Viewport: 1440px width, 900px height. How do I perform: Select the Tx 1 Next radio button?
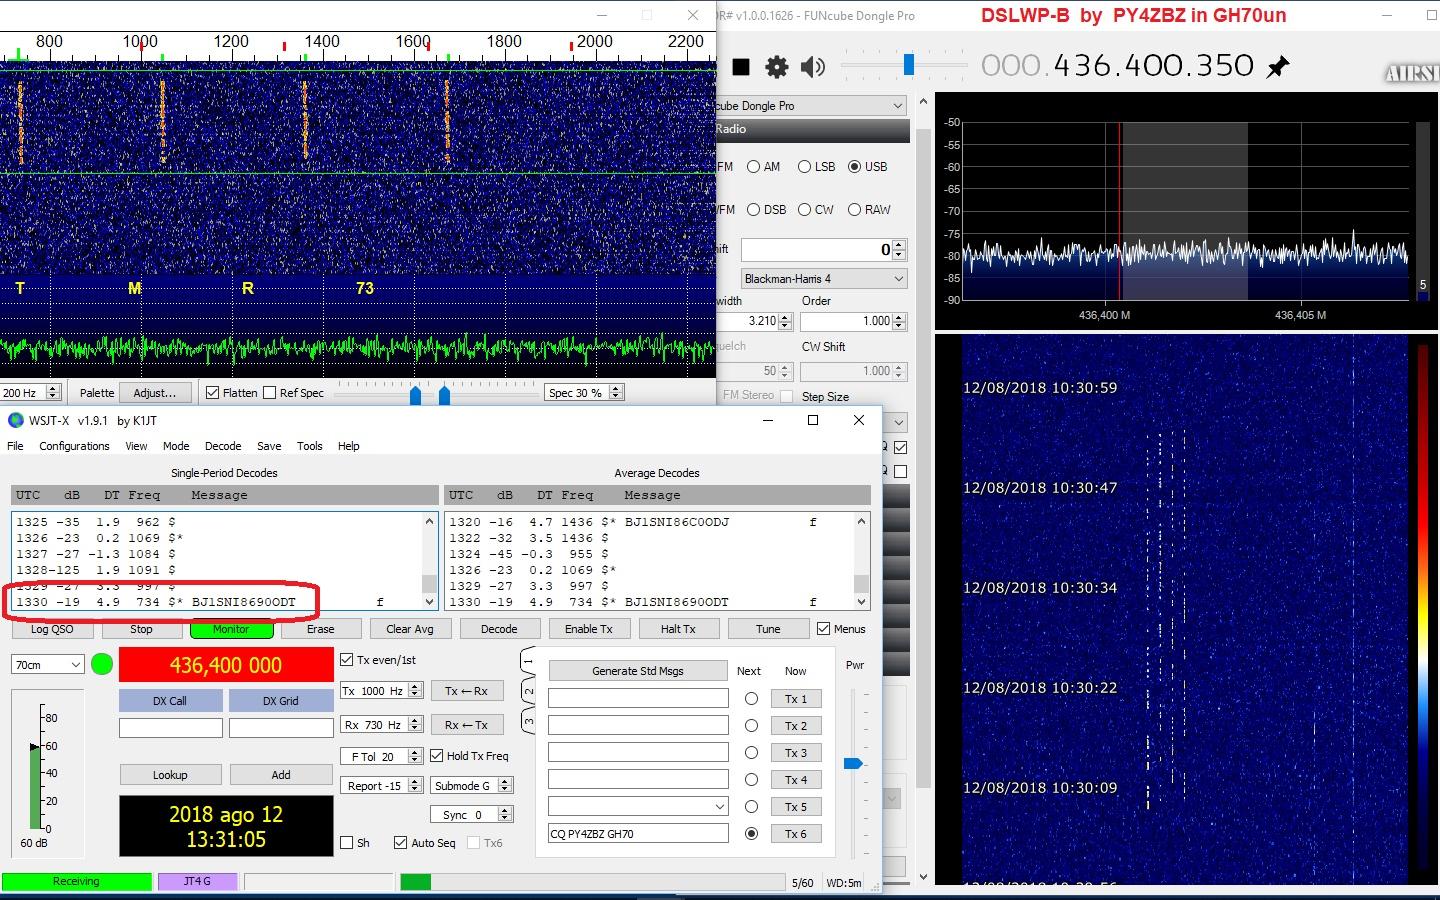[751, 699]
